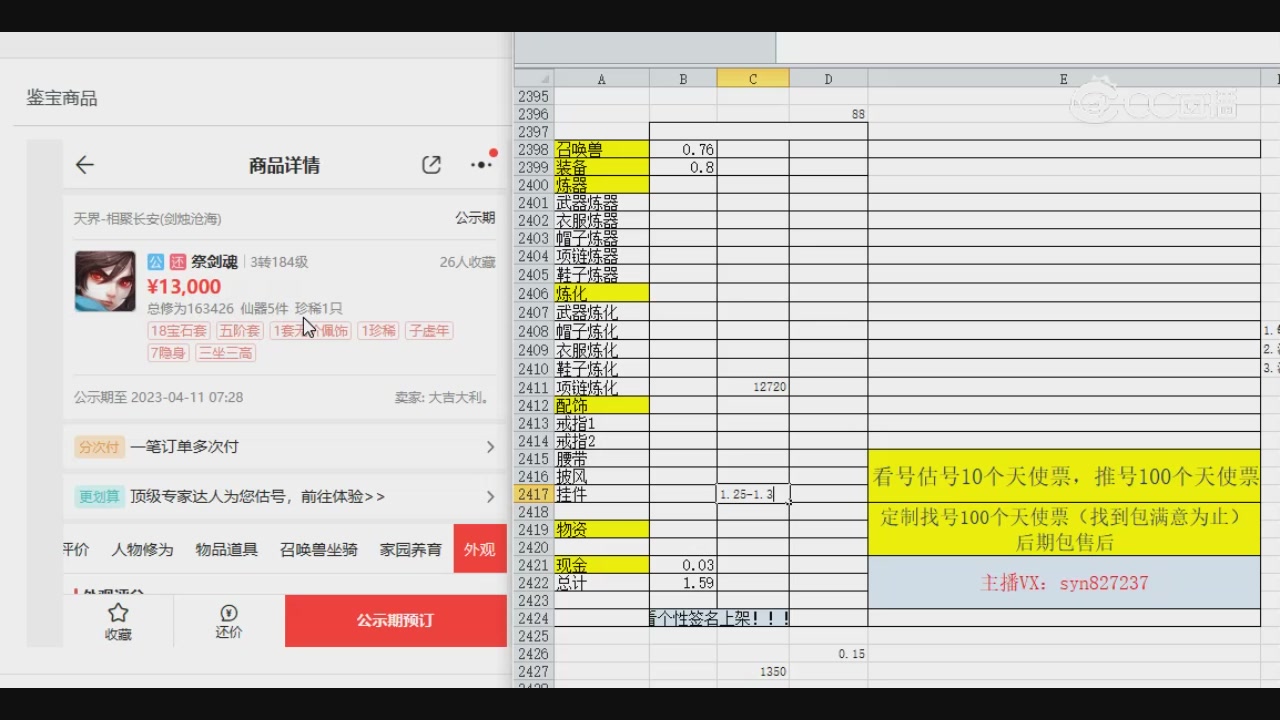Click the 18宝石套 tag
The image size is (1280, 720).
178,331
